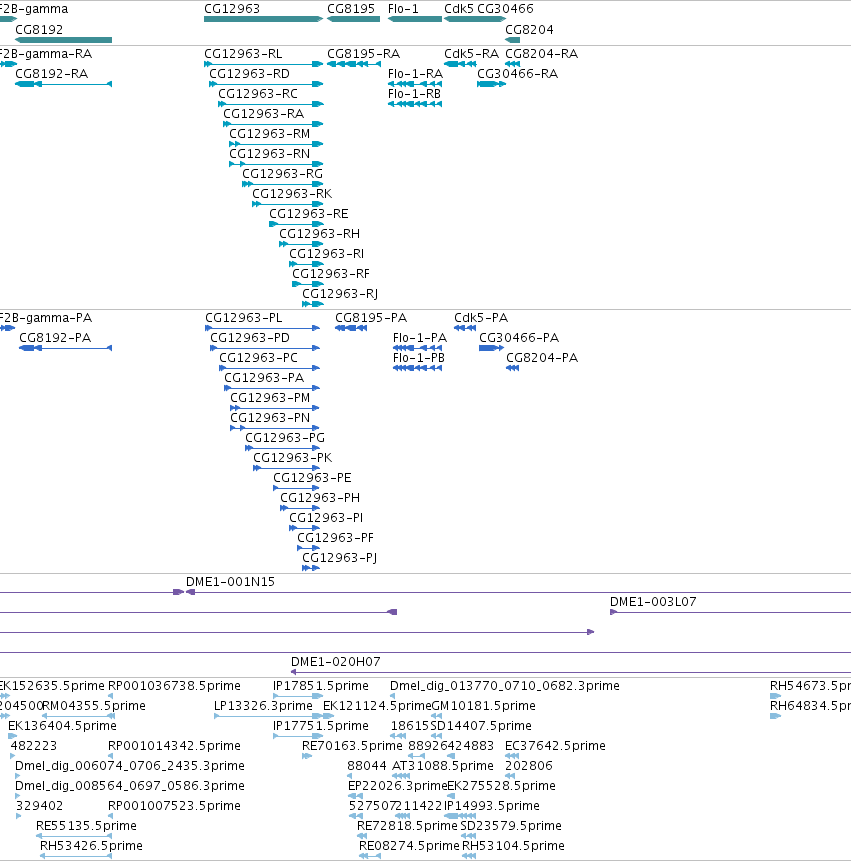Click the Cdk5-RA transcript
Screen dimensions: 851x861
pyautogui.click(x=460, y=64)
